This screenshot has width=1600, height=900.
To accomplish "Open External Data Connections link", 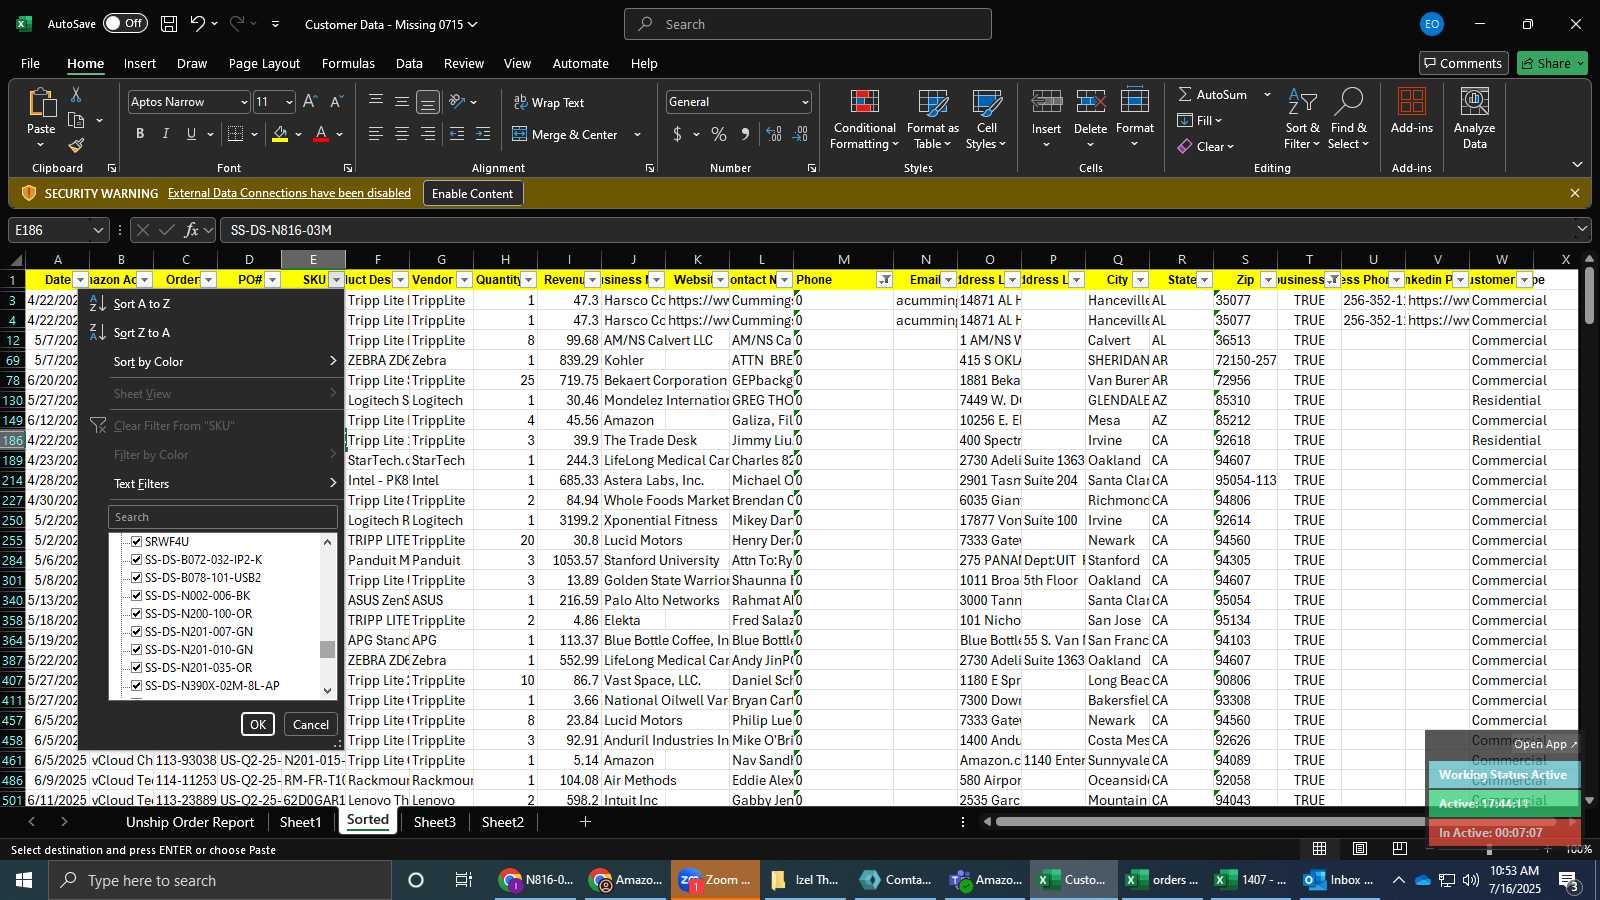I will tap(289, 193).
